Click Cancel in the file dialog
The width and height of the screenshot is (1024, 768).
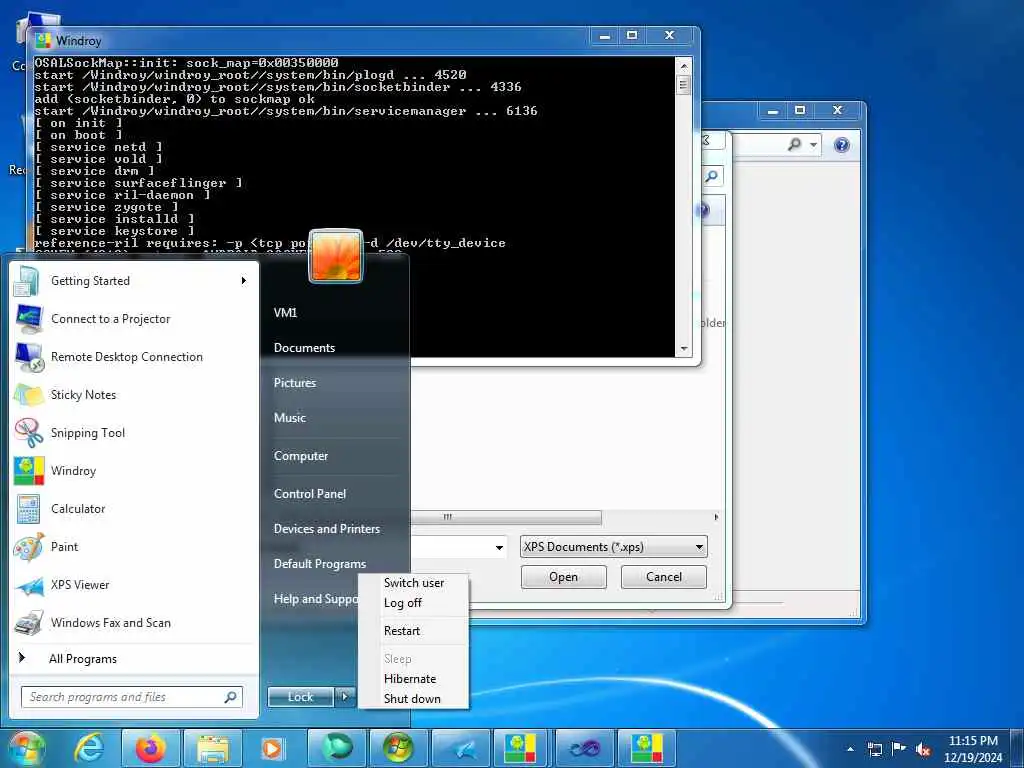click(x=664, y=577)
